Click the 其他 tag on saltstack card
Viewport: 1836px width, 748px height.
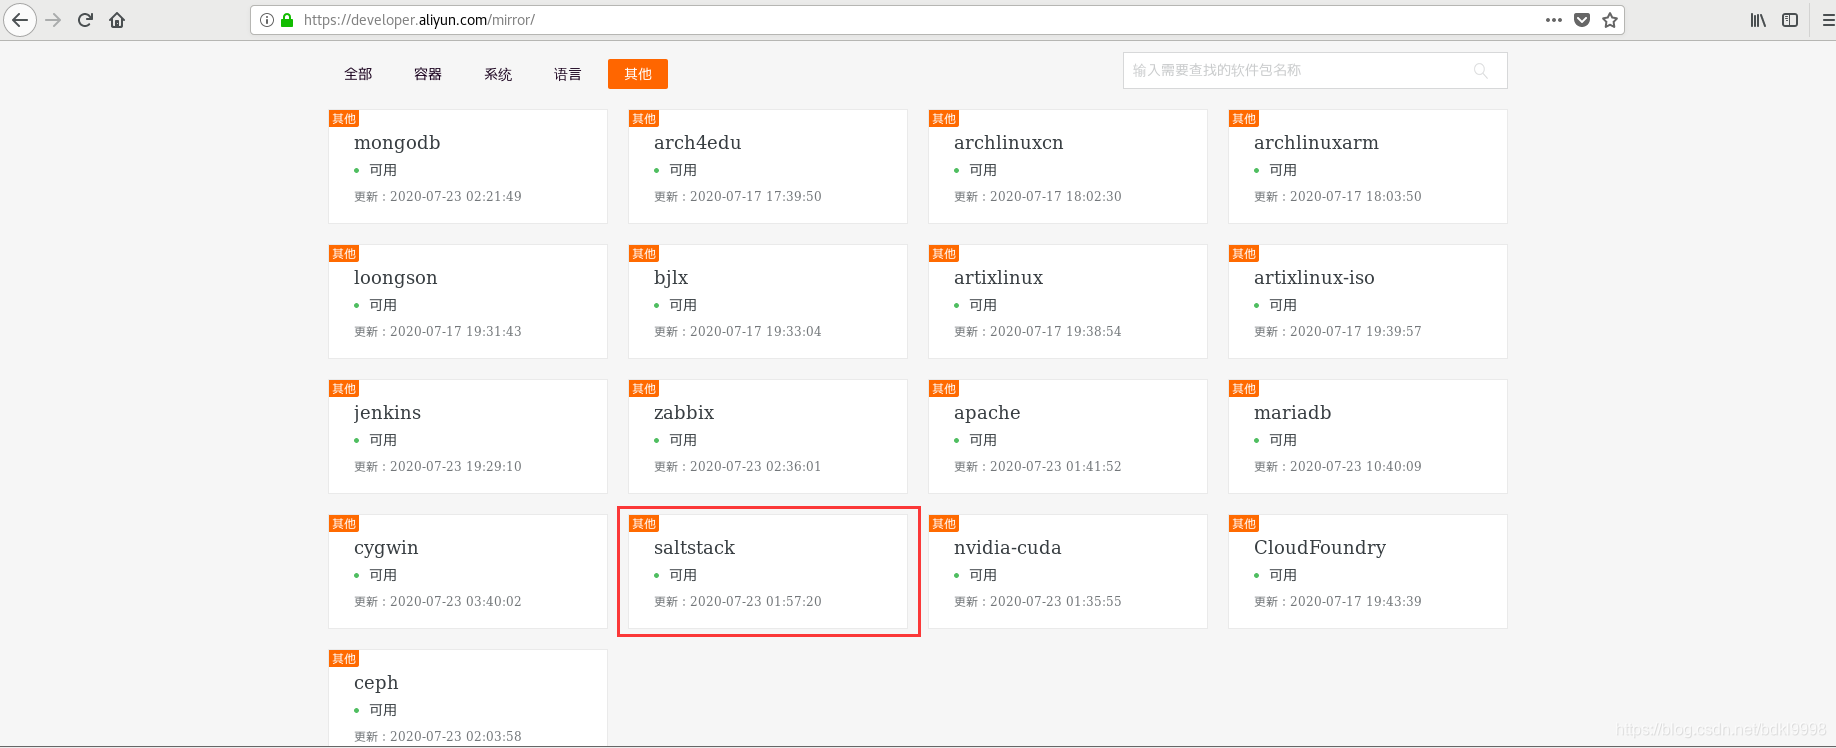(644, 524)
